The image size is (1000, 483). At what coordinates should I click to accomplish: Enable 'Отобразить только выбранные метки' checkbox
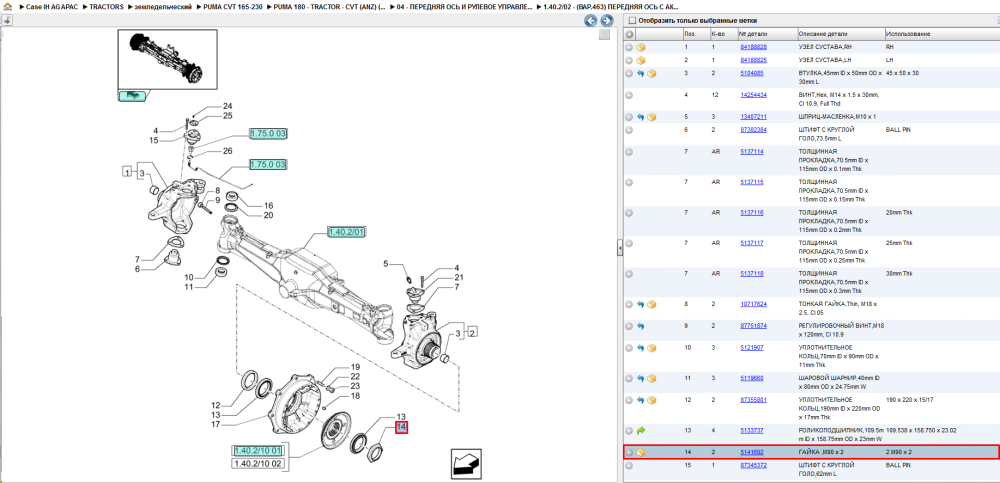click(631, 20)
